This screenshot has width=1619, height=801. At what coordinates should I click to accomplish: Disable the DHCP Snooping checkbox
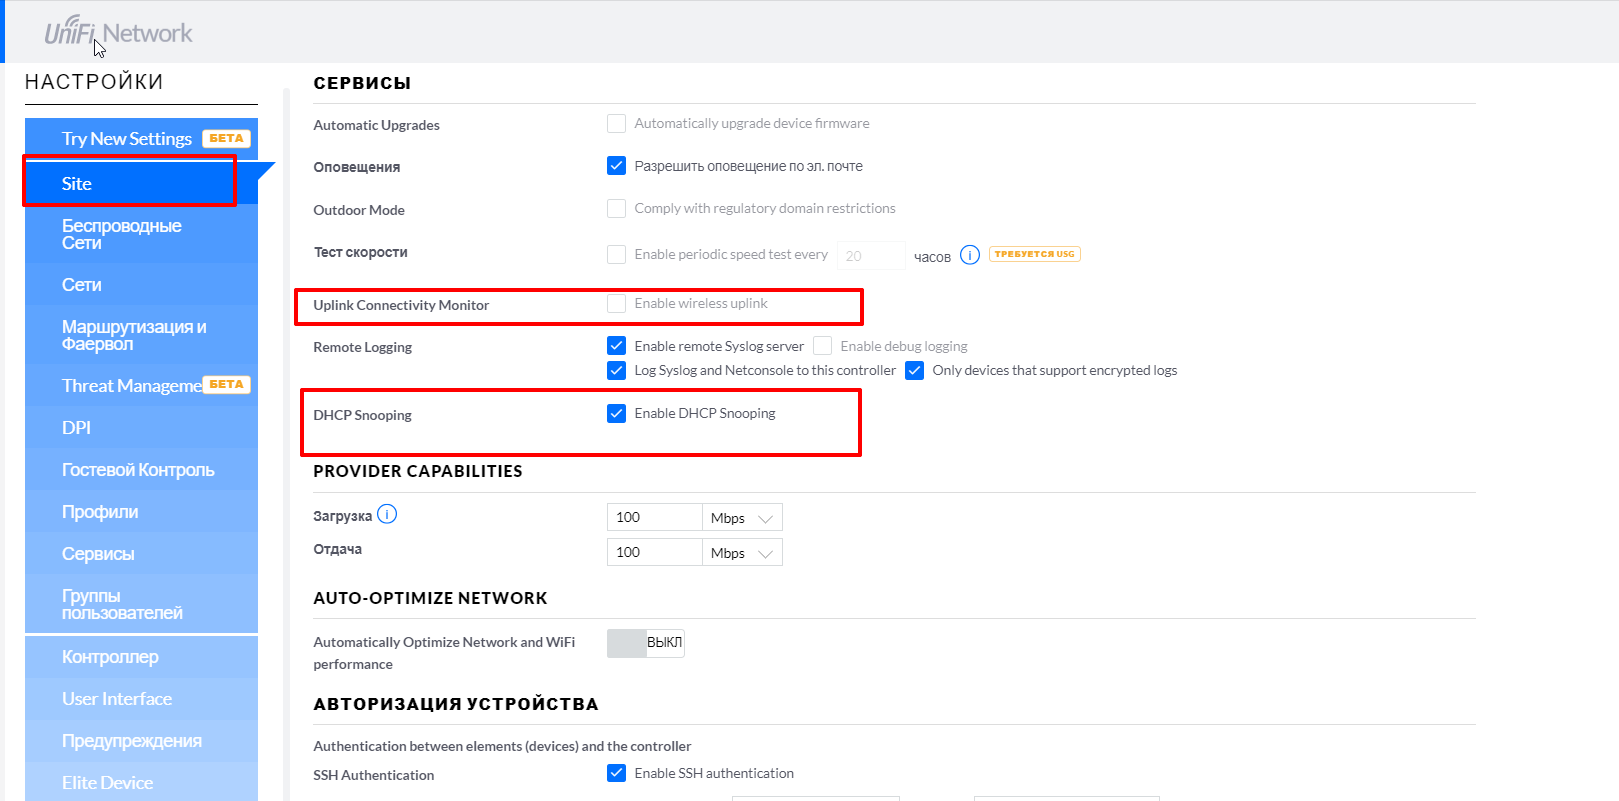coord(617,414)
